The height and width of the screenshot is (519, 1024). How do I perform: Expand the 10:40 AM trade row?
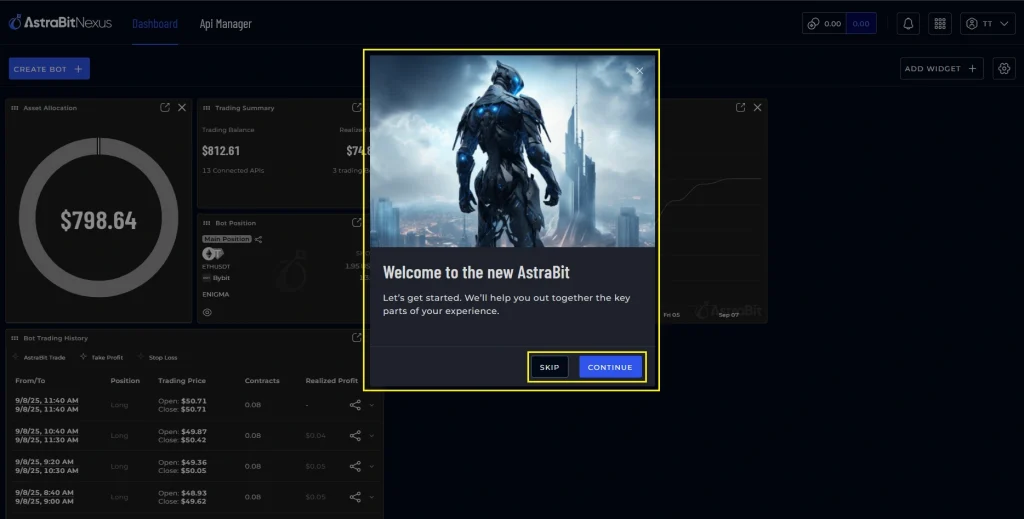pos(372,435)
